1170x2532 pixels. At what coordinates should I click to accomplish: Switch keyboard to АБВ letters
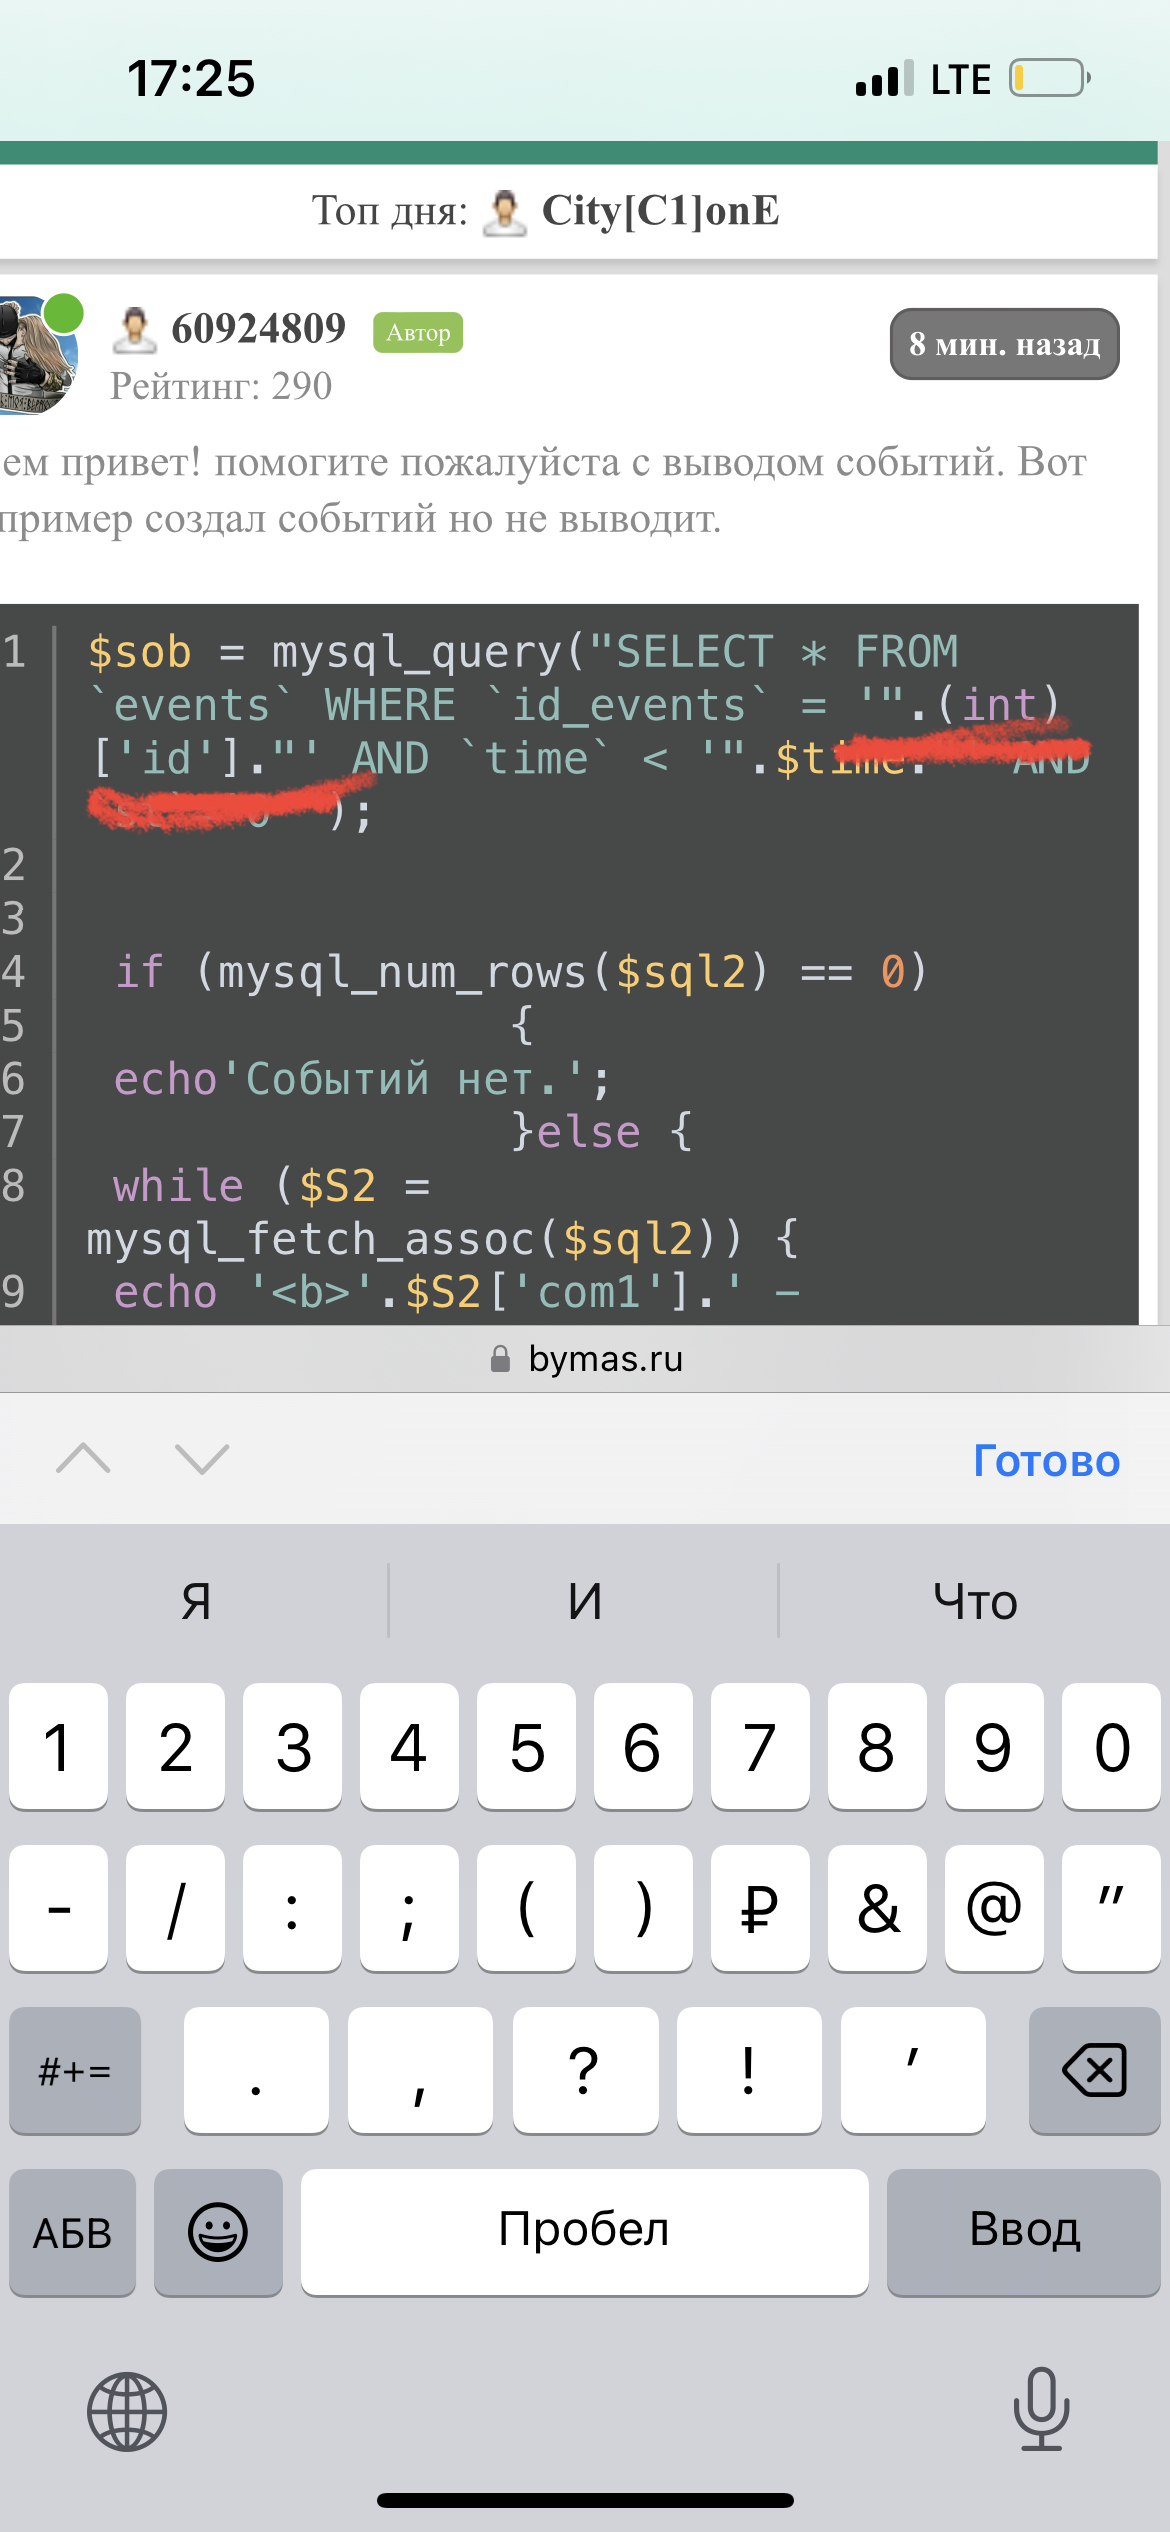click(73, 2231)
